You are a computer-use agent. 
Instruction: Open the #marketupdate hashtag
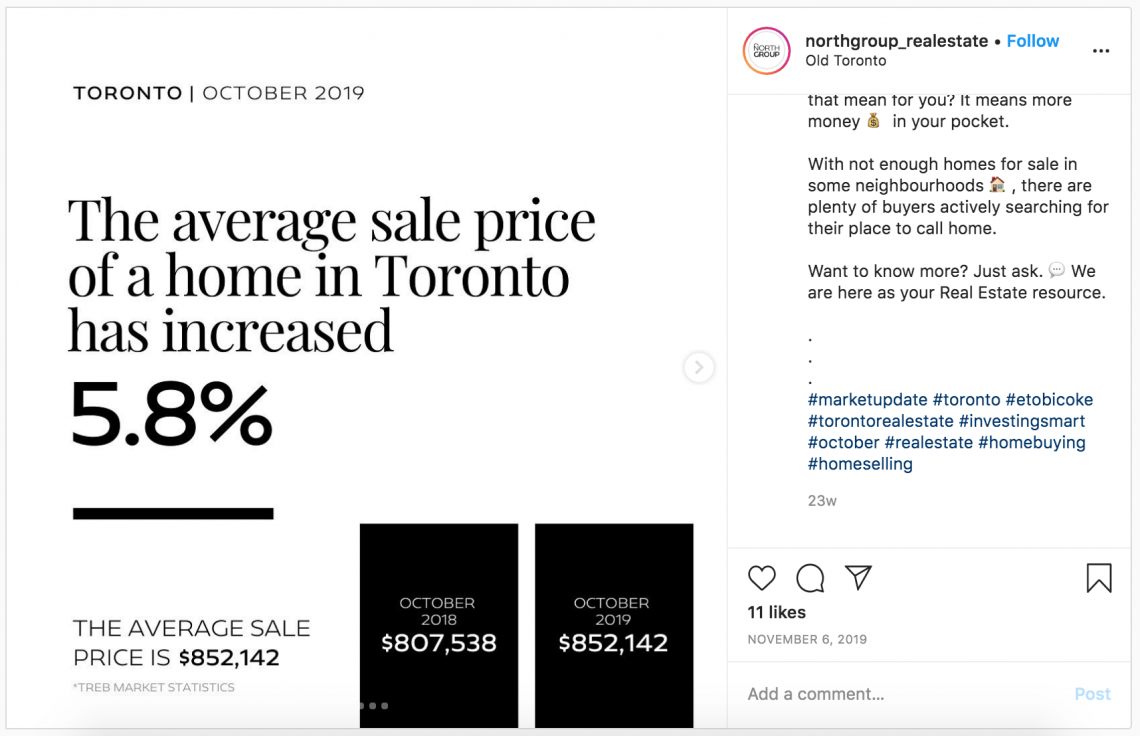[867, 400]
